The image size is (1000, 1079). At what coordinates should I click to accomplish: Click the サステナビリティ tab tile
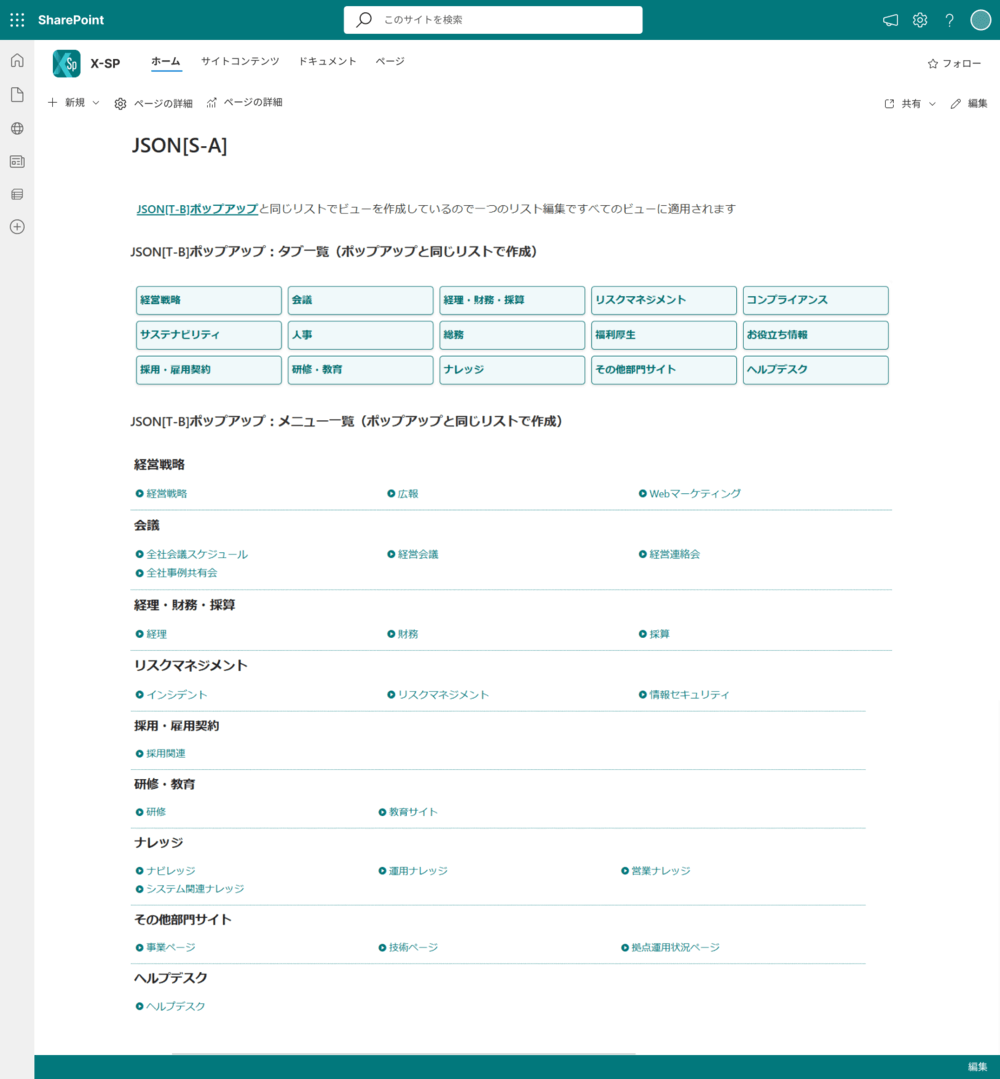tap(209, 335)
